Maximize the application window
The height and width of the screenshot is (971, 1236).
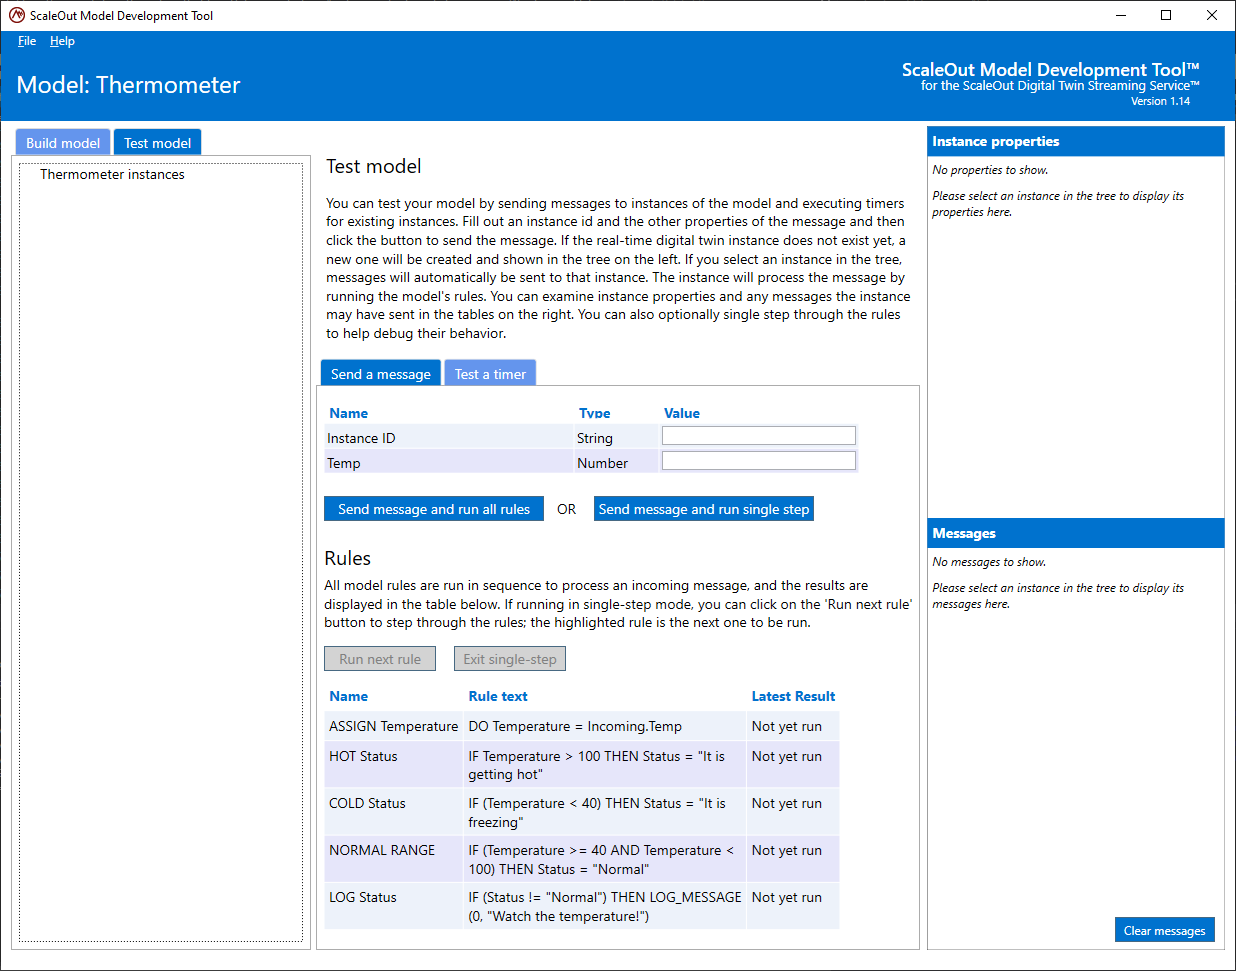click(x=1166, y=15)
